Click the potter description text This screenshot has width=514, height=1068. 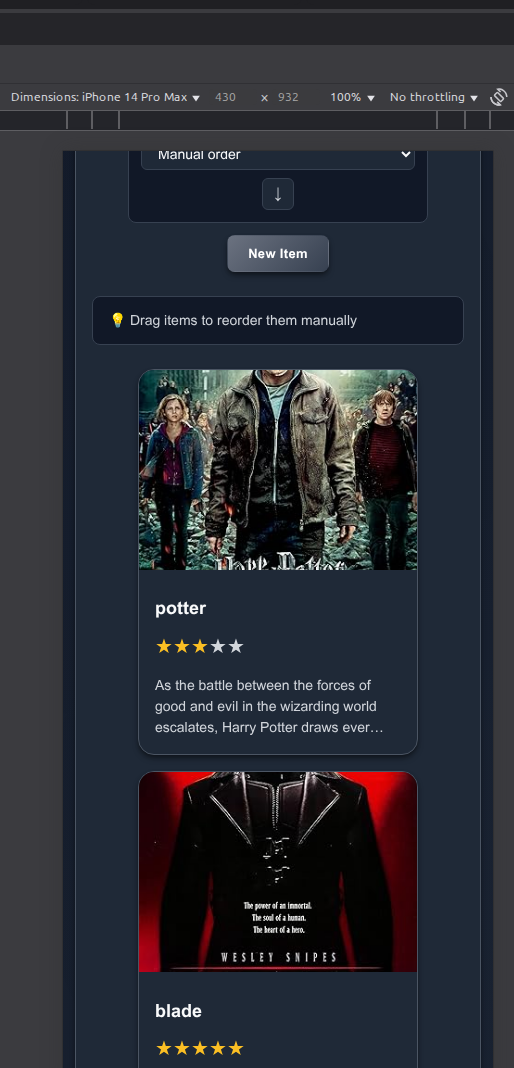270,706
